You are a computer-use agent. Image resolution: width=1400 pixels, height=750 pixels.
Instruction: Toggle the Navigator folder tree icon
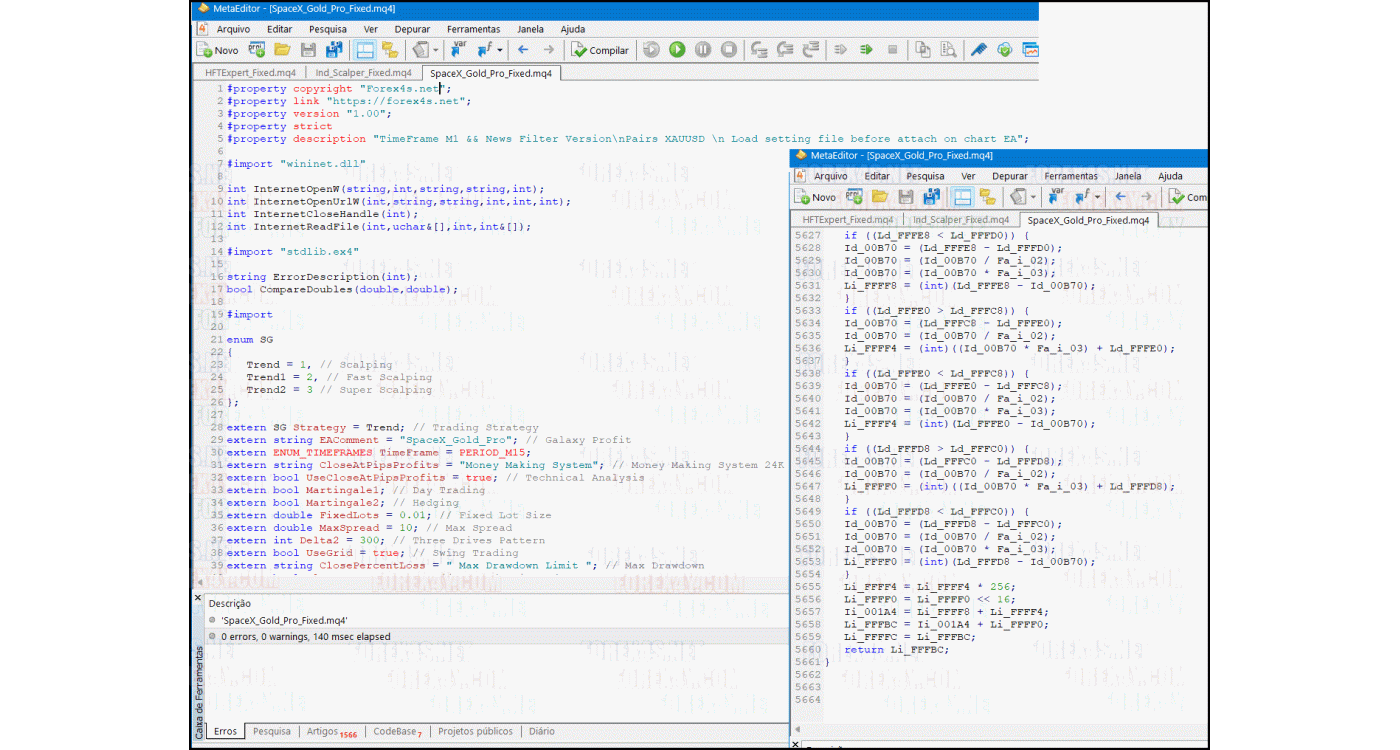pyautogui.click(x=390, y=50)
